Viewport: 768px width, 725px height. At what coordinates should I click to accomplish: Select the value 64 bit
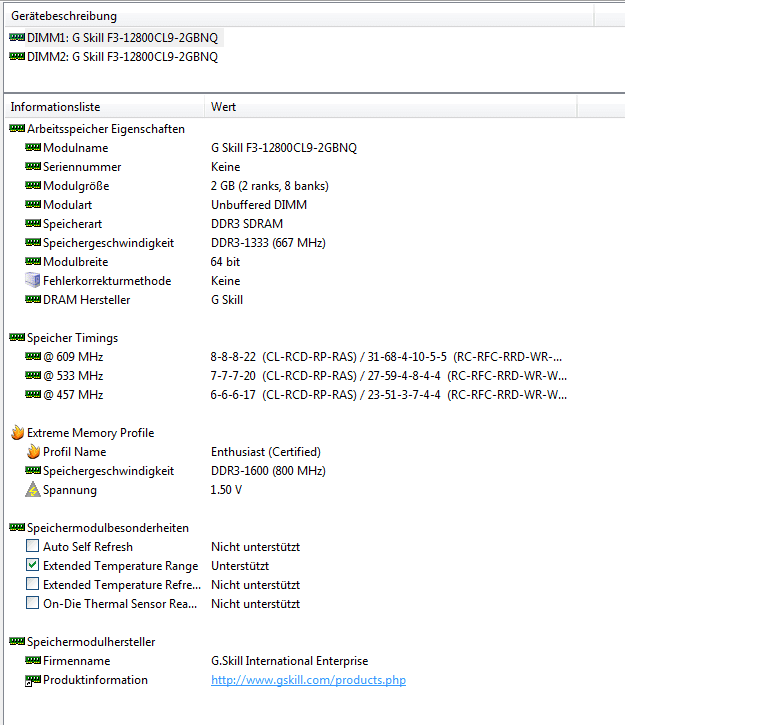tap(225, 262)
